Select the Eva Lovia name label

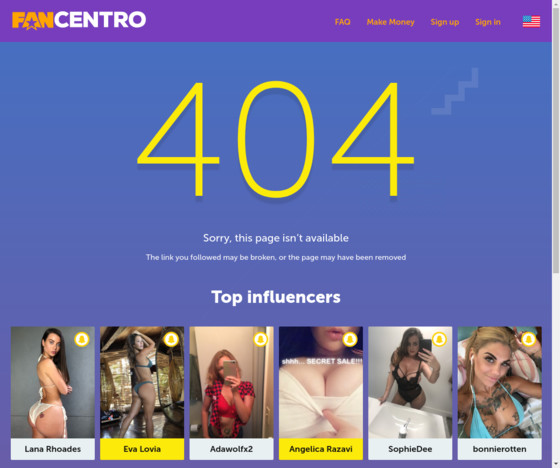tap(142, 449)
